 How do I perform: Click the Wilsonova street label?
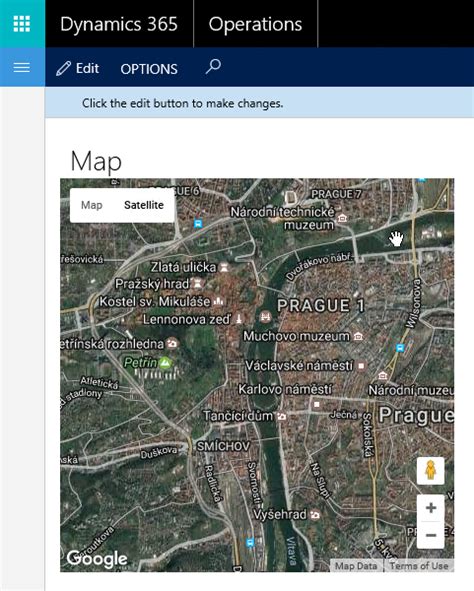click(412, 303)
